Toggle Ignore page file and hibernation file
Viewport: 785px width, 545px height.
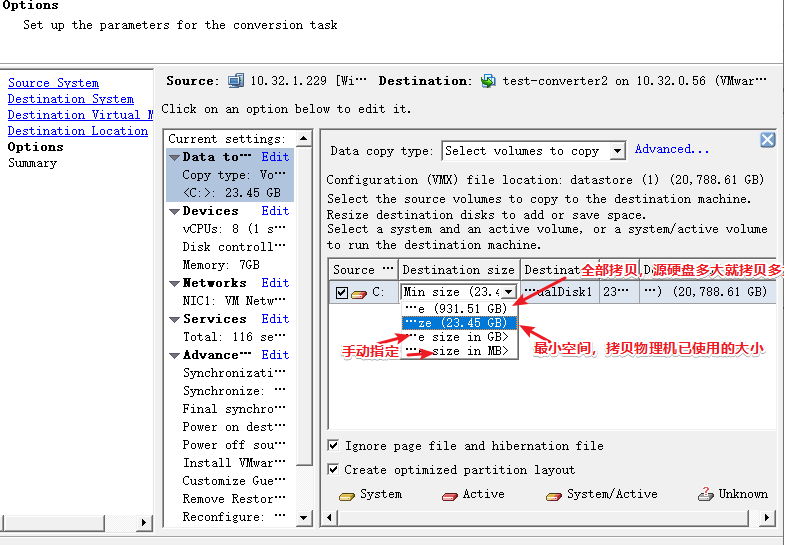(334, 446)
